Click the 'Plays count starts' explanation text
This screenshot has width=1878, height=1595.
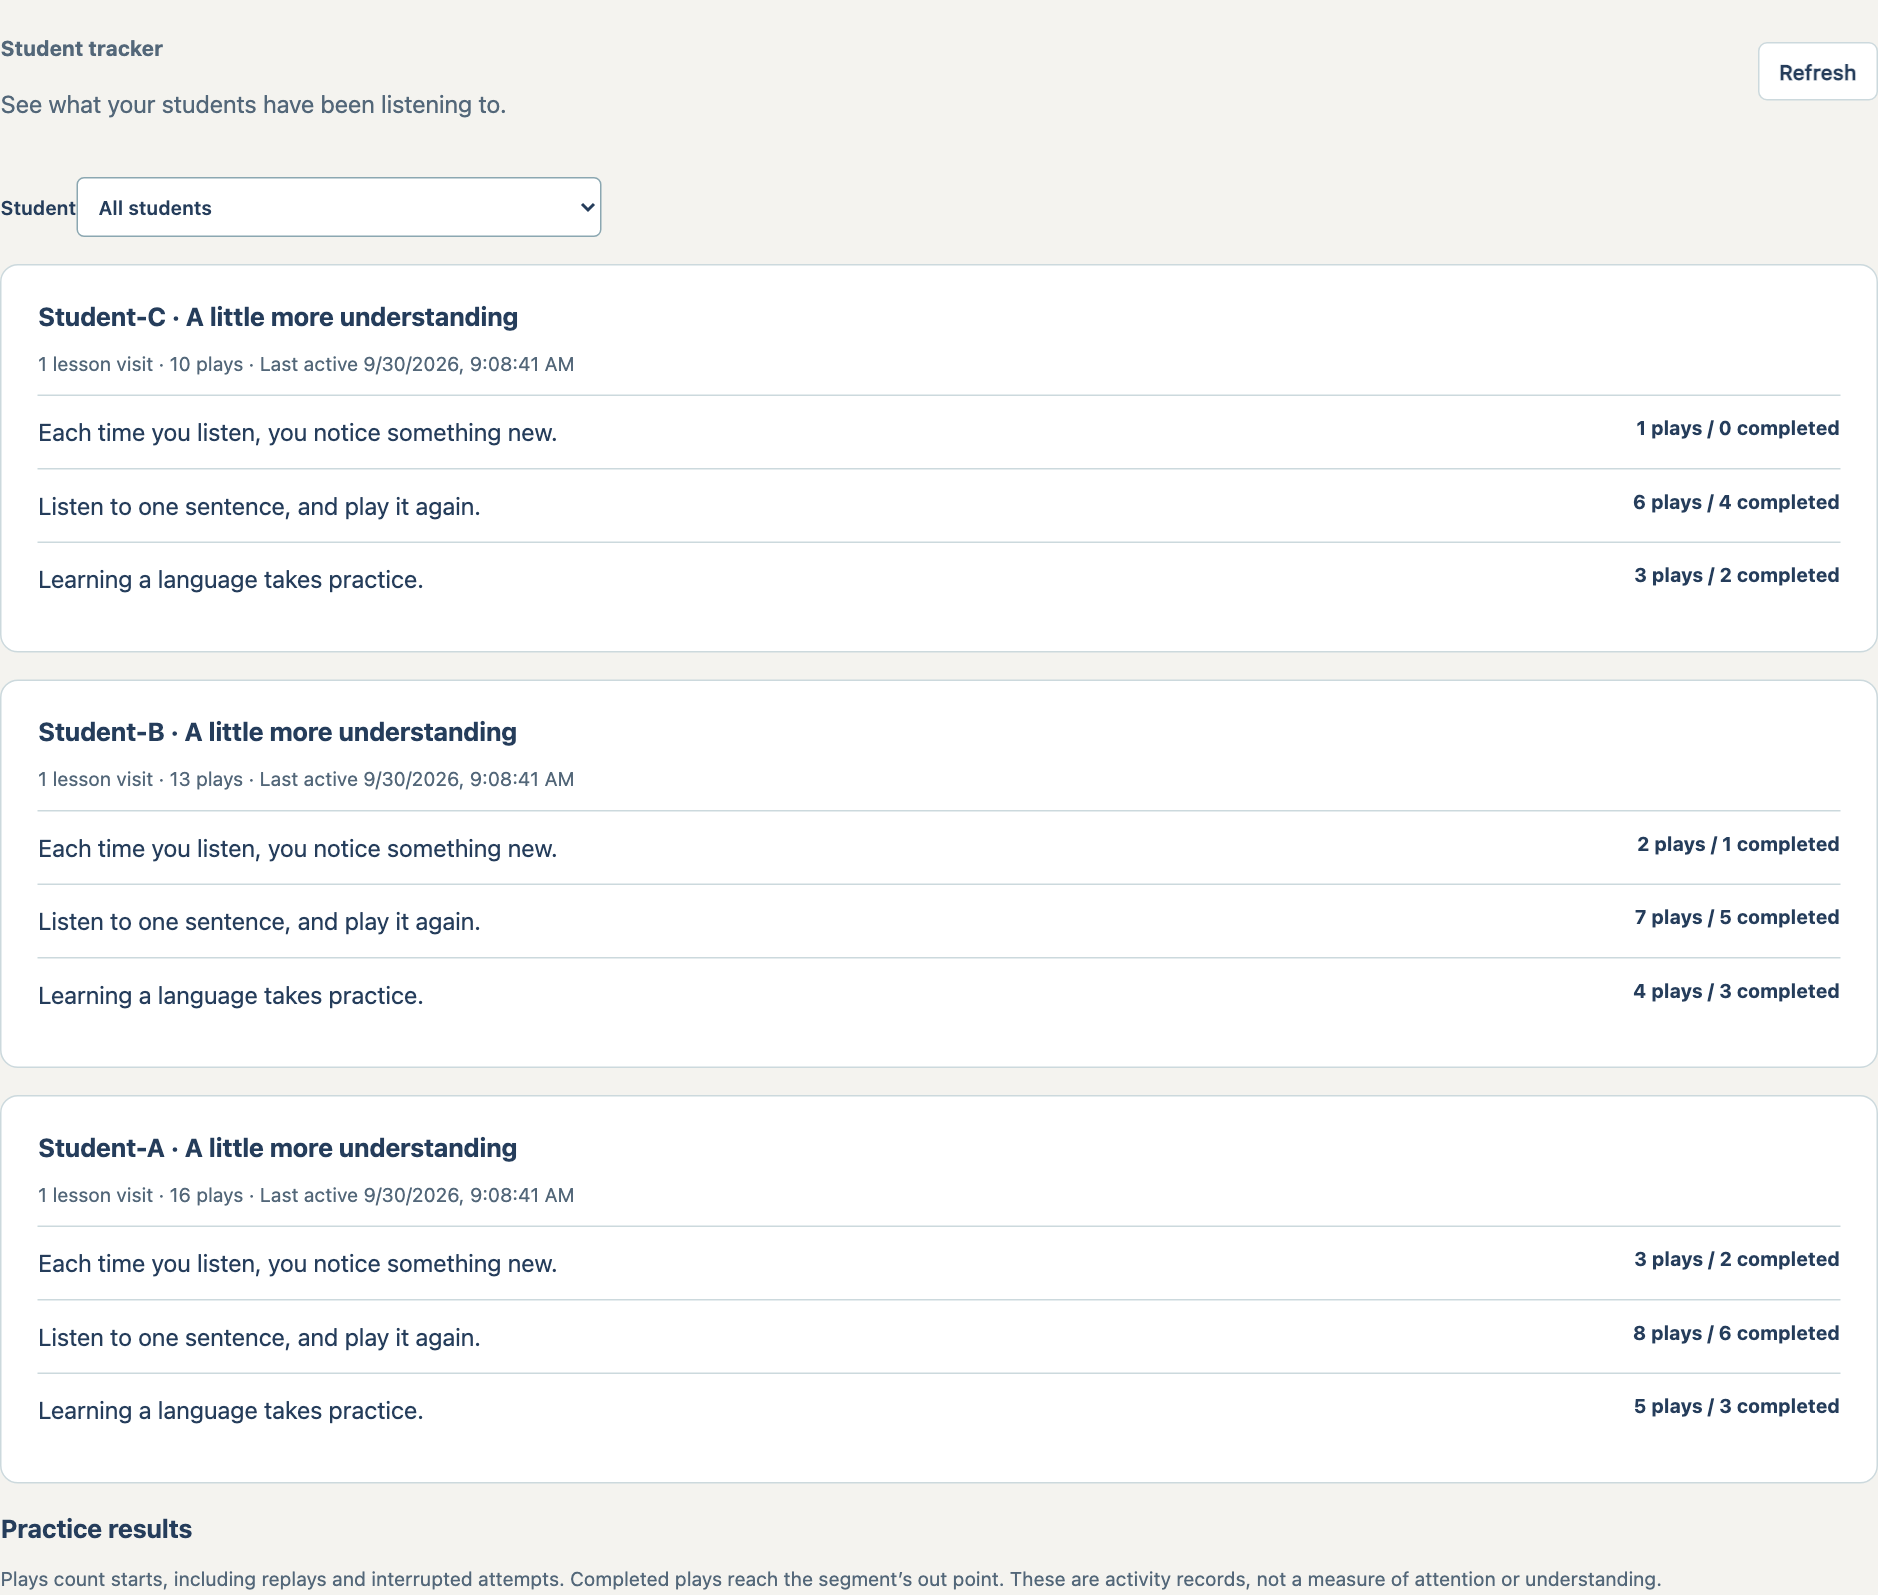pos(831,1579)
